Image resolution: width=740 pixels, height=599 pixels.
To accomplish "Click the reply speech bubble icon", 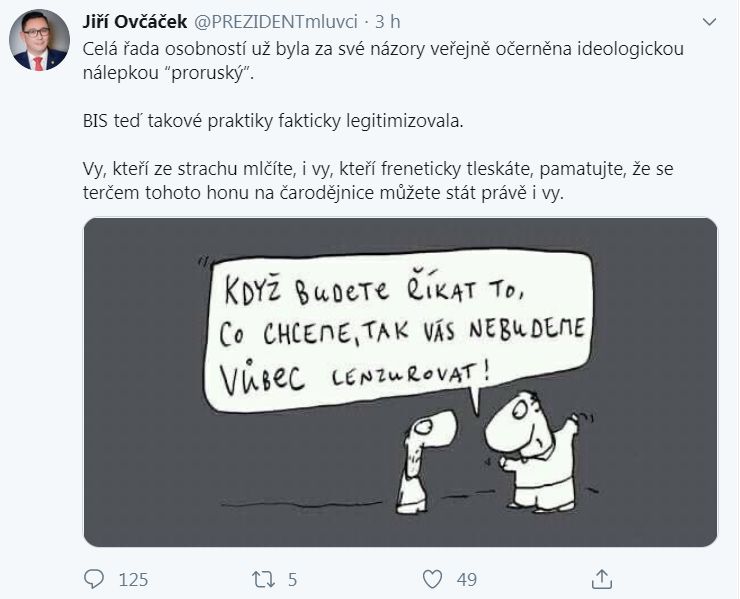I will click(x=93, y=579).
